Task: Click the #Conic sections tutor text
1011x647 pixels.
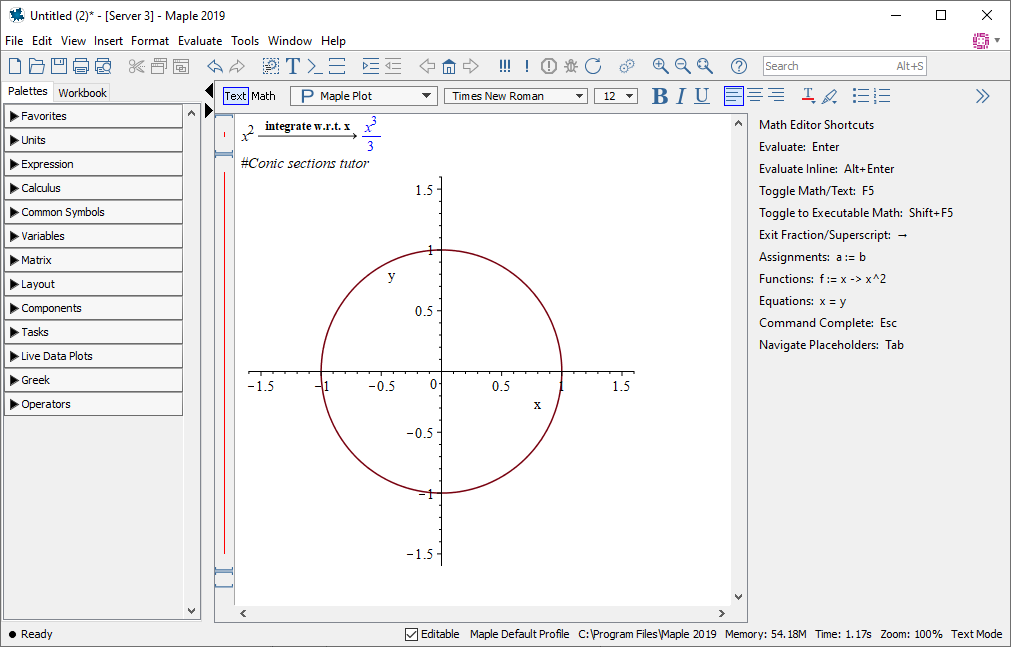Action: point(305,163)
